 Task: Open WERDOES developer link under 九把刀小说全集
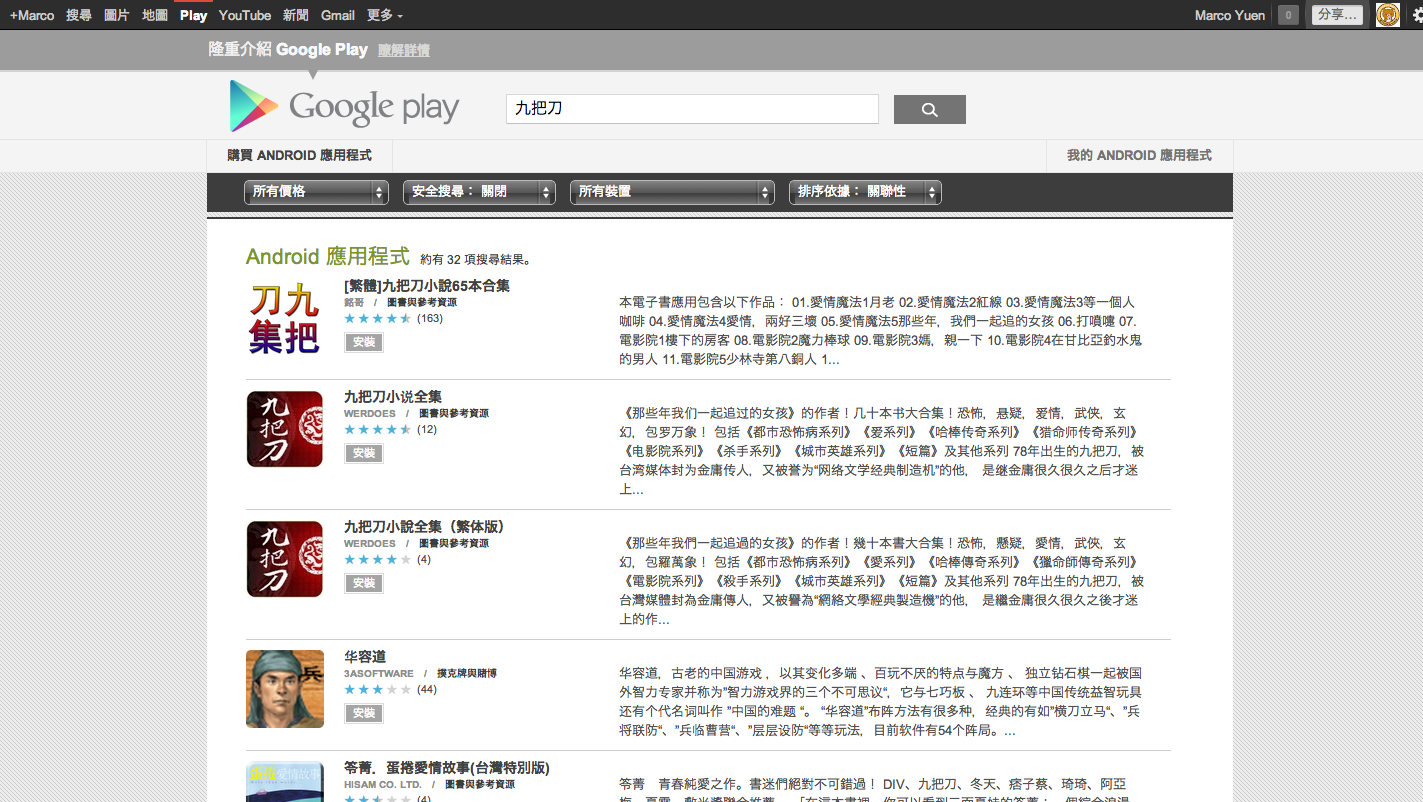pos(370,413)
